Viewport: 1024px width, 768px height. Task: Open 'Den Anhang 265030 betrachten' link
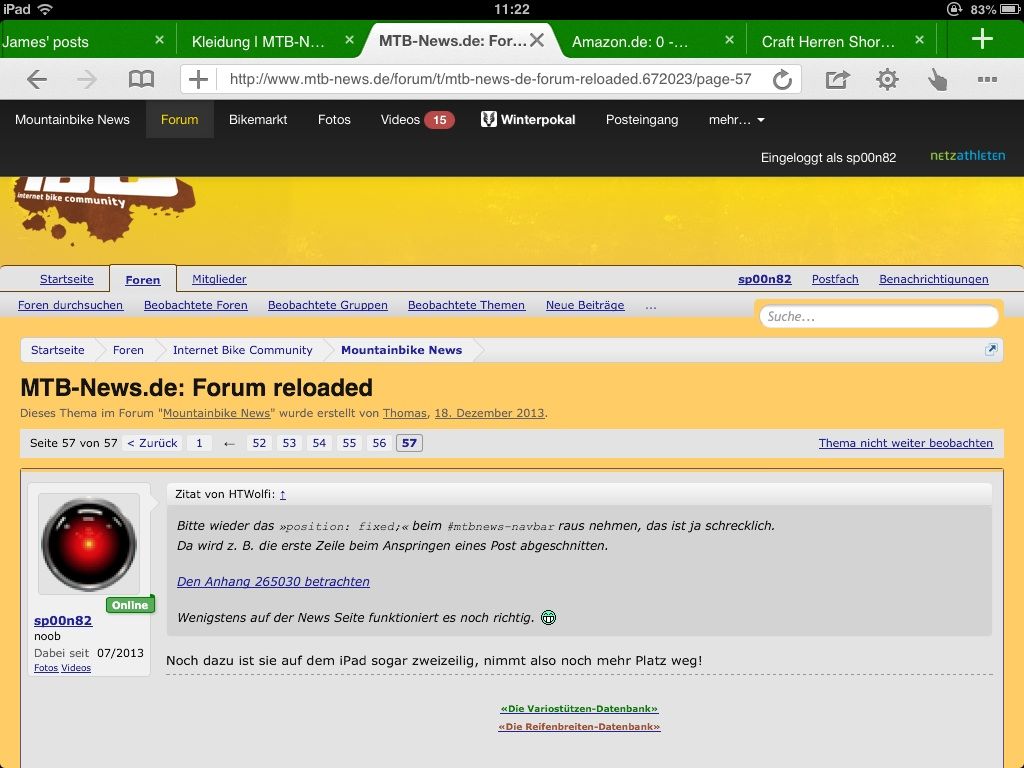(x=273, y=581)
